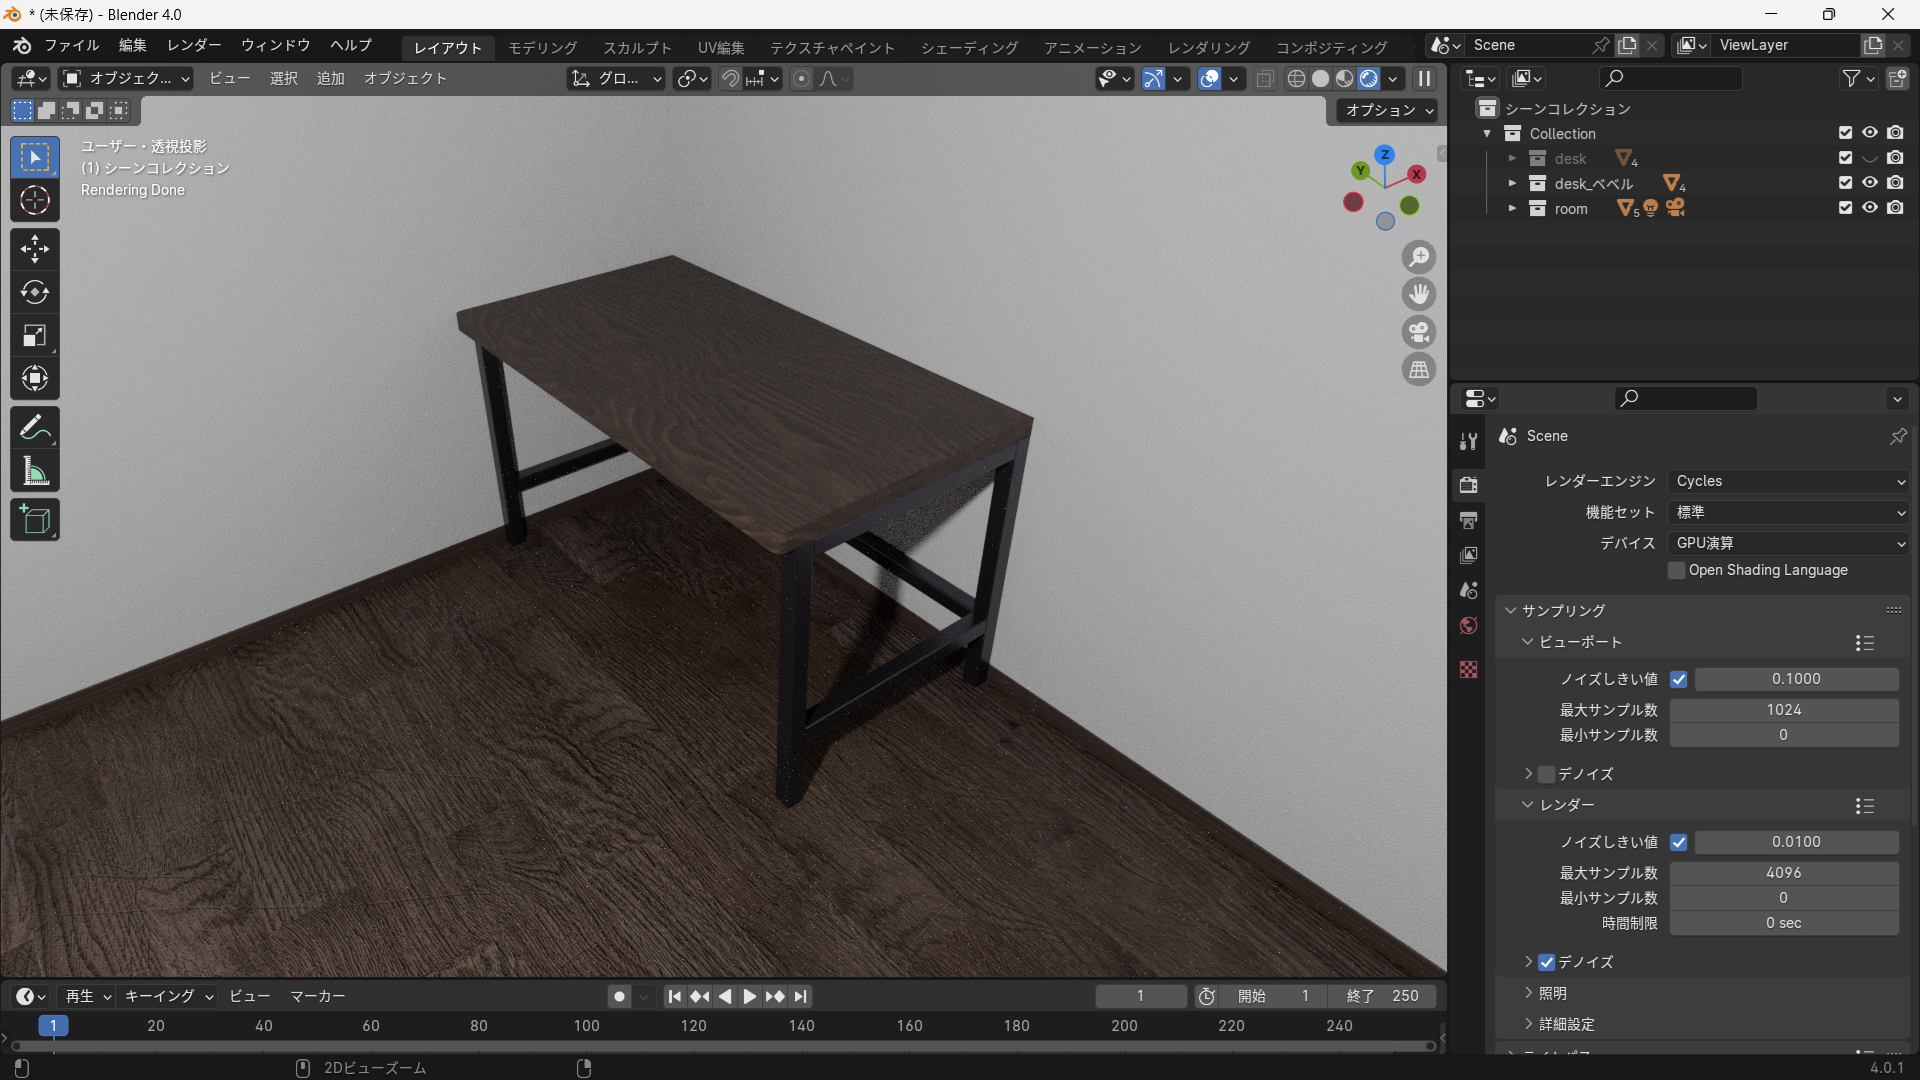Expand the desk collection in outliner
This screenshot has height=1080, width=1920.
tap(1512, 159)
